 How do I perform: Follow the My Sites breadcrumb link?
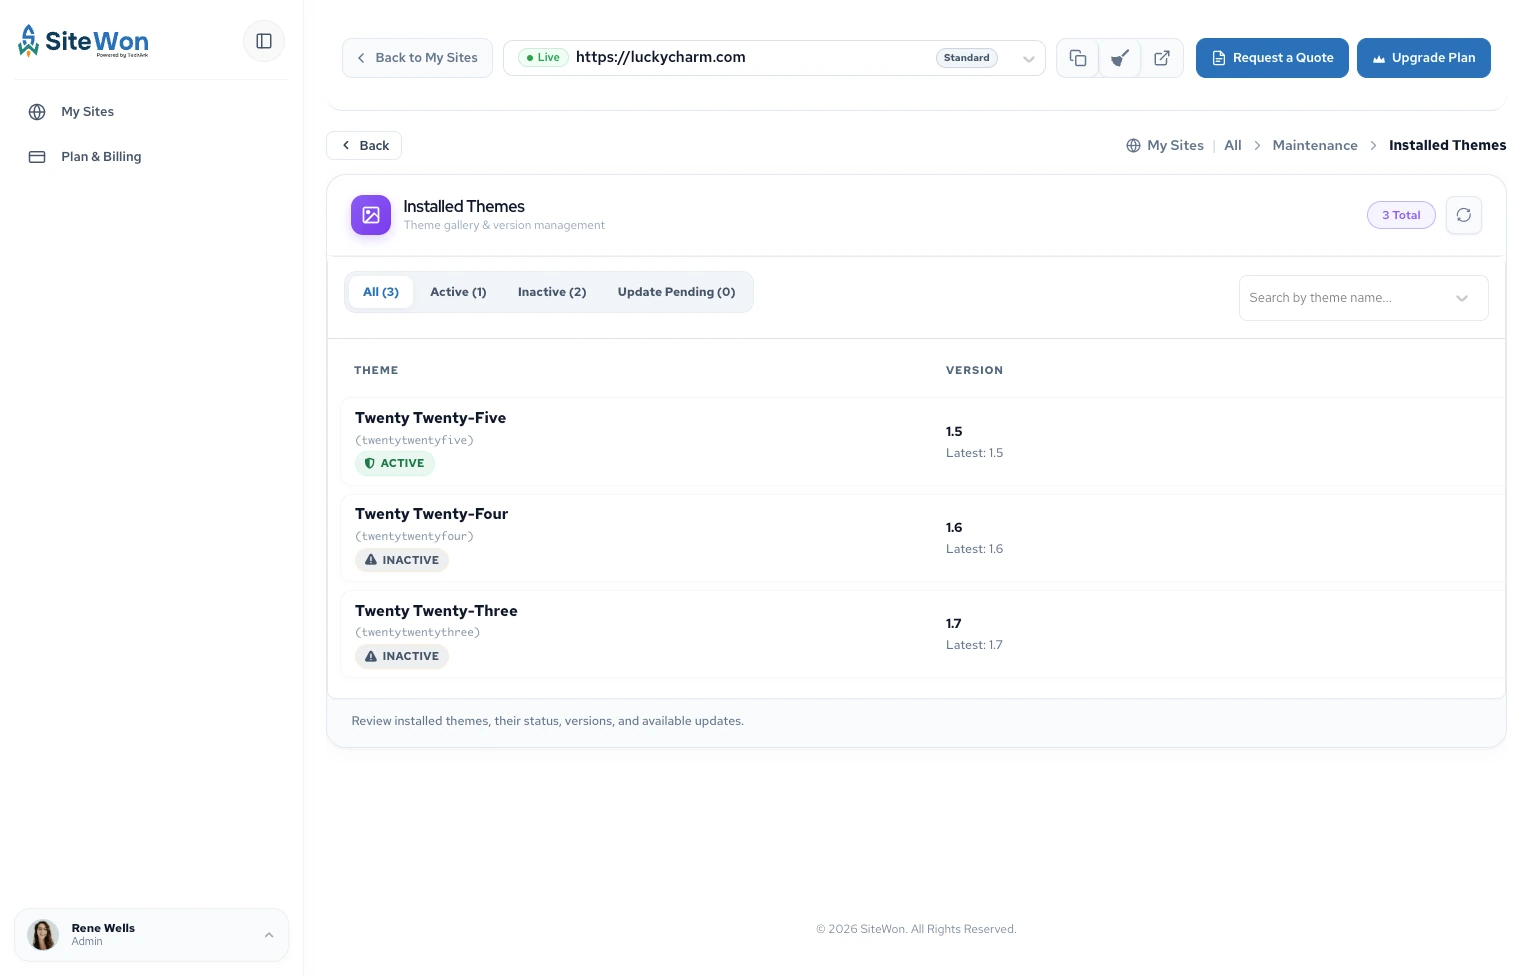[1175, 146]
